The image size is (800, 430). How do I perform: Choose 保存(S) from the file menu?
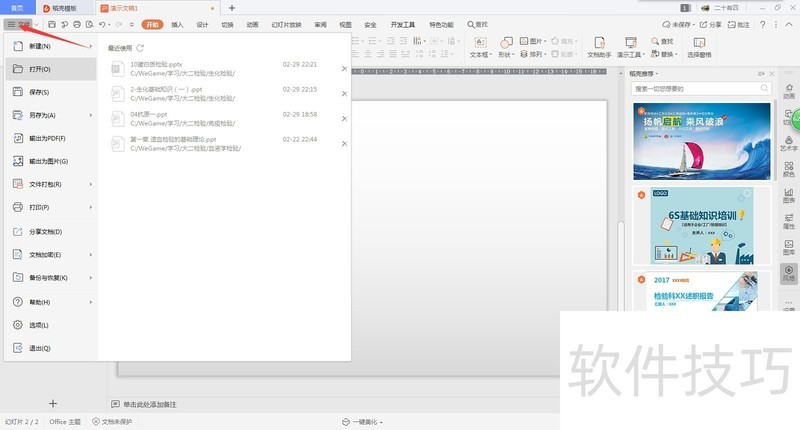[x=51, y=92]
